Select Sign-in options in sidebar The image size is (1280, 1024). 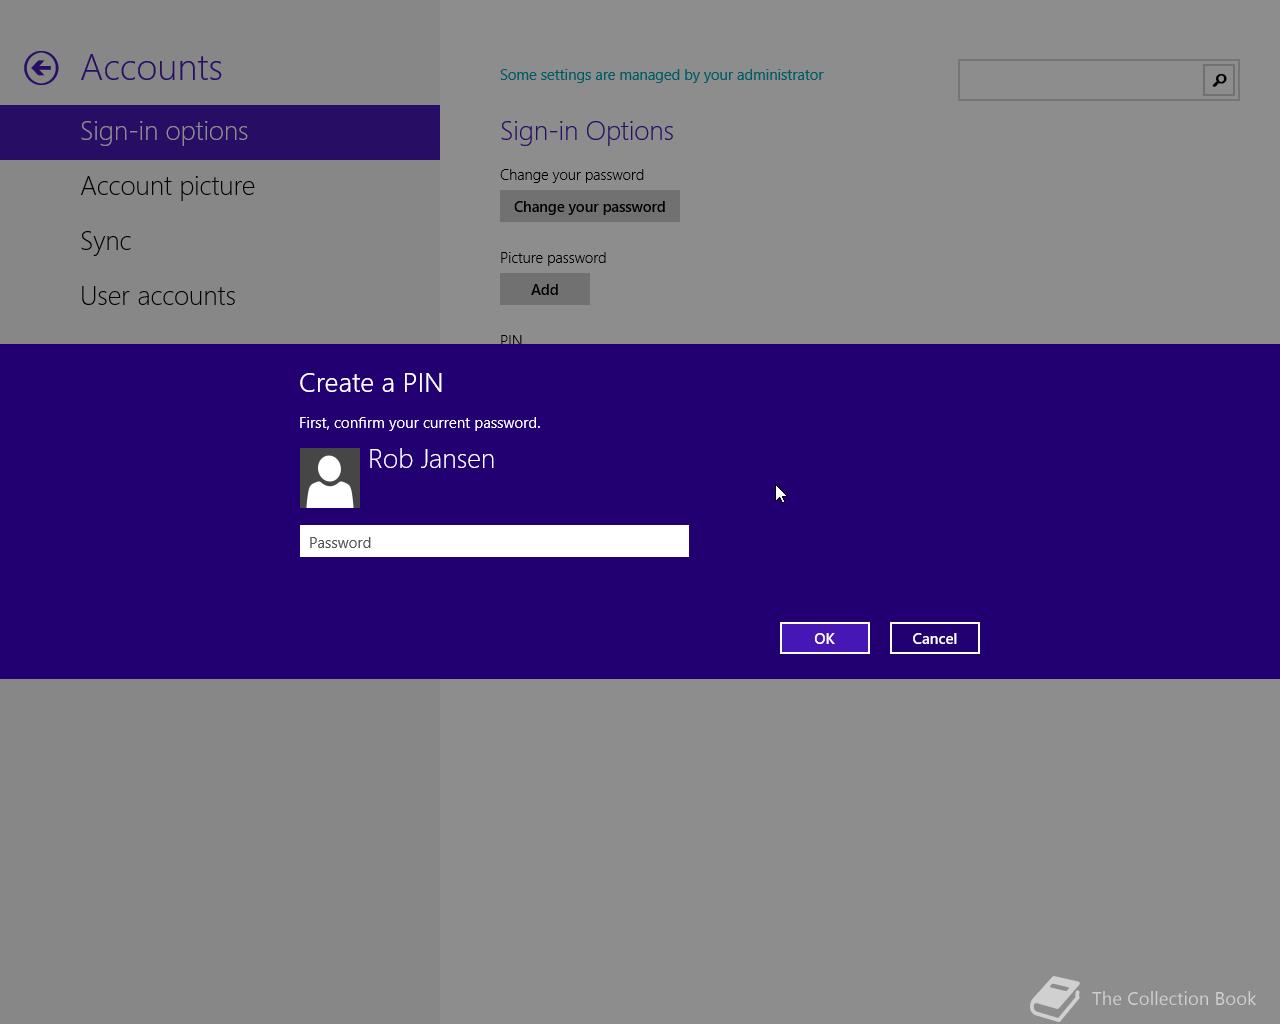tap(220, 132)
